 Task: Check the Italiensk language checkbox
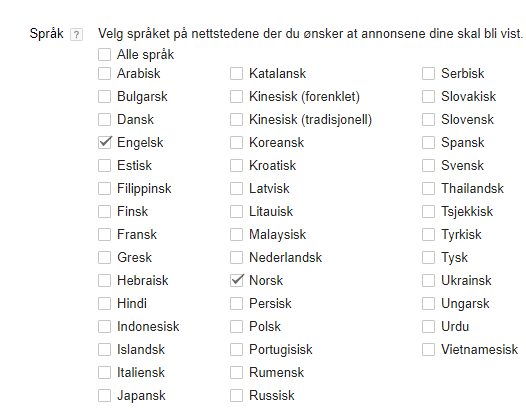pos(104,372)
